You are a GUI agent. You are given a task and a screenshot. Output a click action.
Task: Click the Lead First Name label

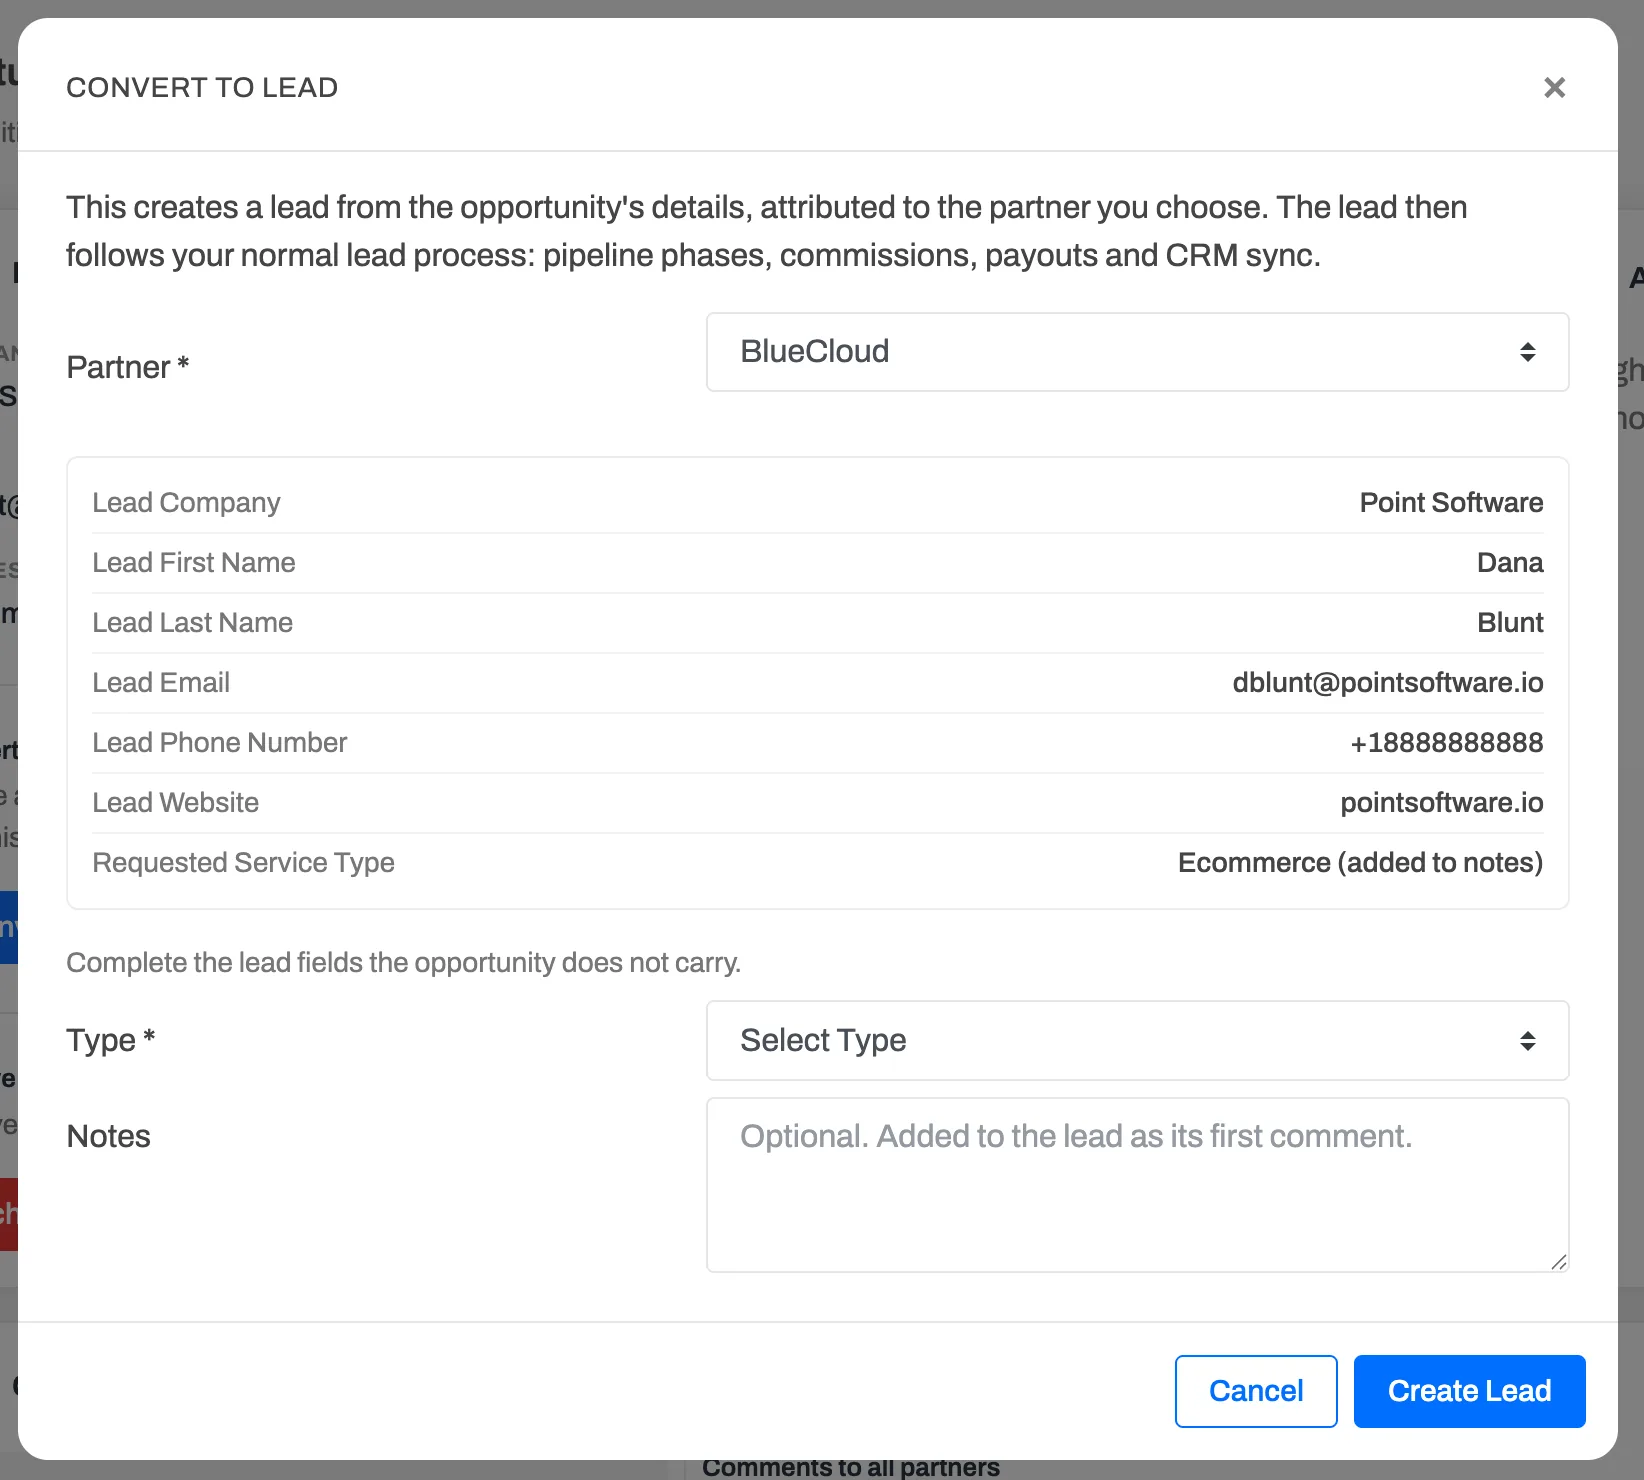(x=194, y=563)
